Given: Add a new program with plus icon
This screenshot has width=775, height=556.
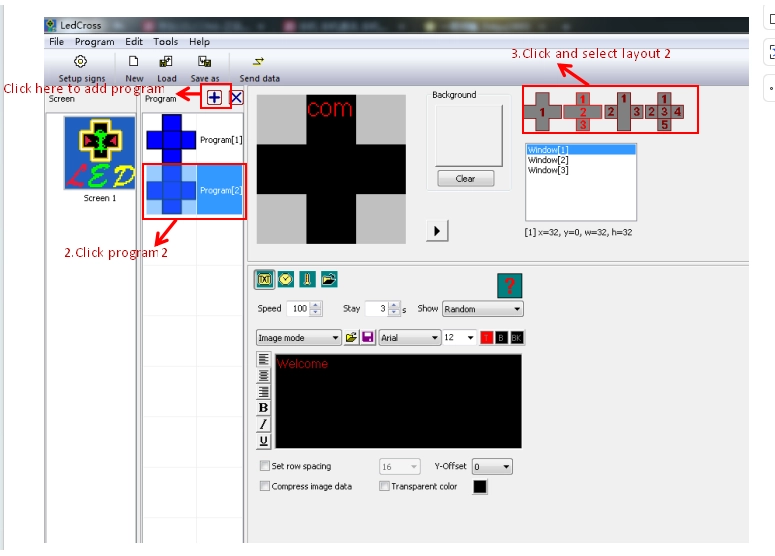Looking at the screenshot, I should click(x=215, y=97).
